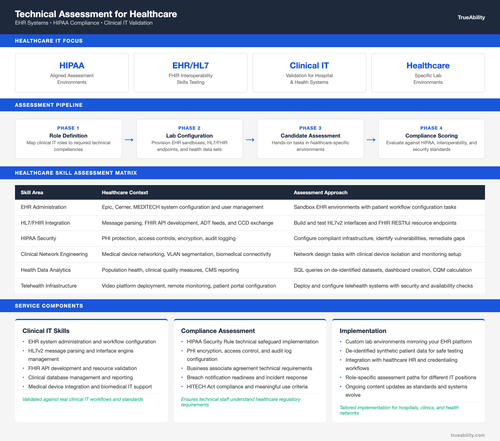Click the Message parsing, FHIR API development cell
This screenshot has height=441, width=500.
click(x=187, y=223)
